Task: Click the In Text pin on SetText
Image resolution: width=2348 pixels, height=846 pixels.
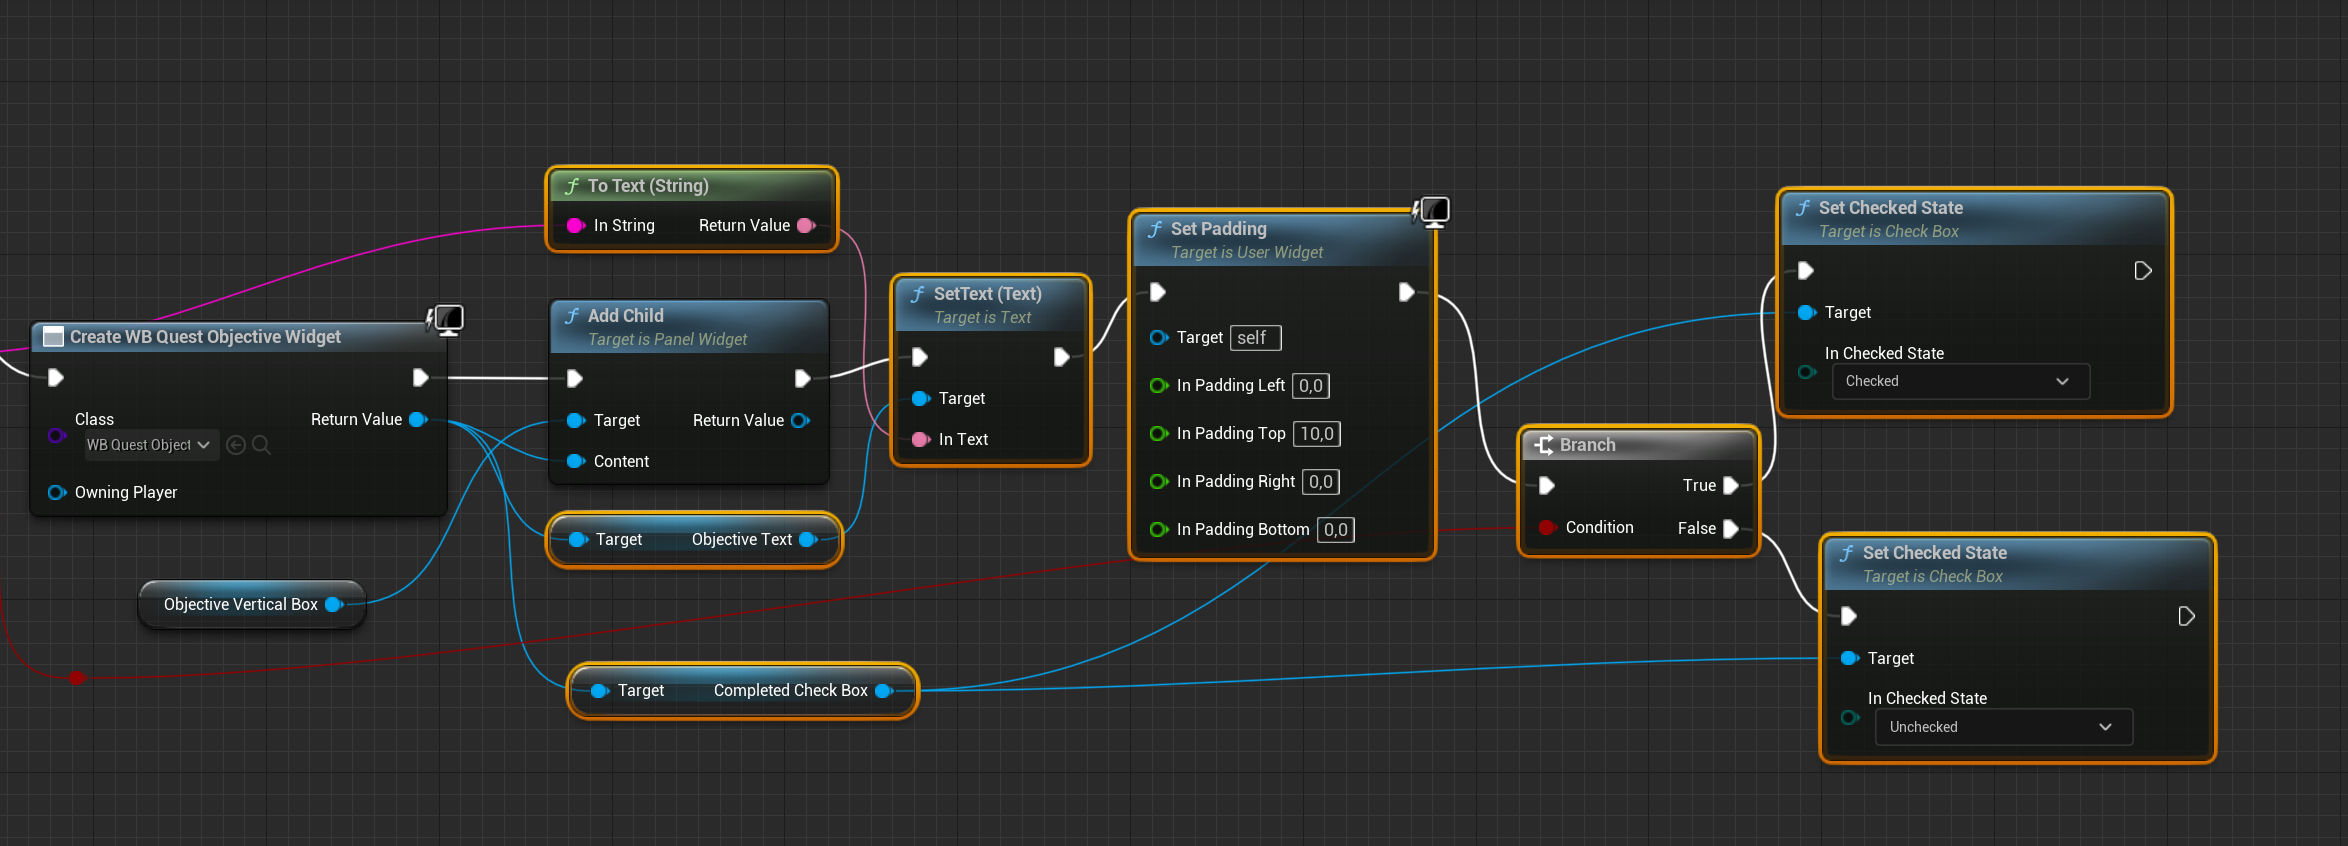Action: pyautogui.click(x=921, y=439)
